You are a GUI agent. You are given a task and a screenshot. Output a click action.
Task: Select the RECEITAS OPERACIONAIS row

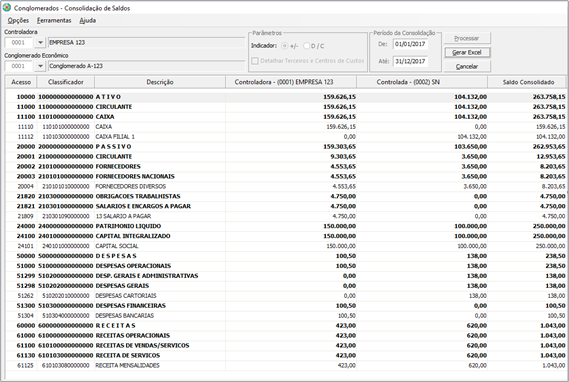(286, 335)
